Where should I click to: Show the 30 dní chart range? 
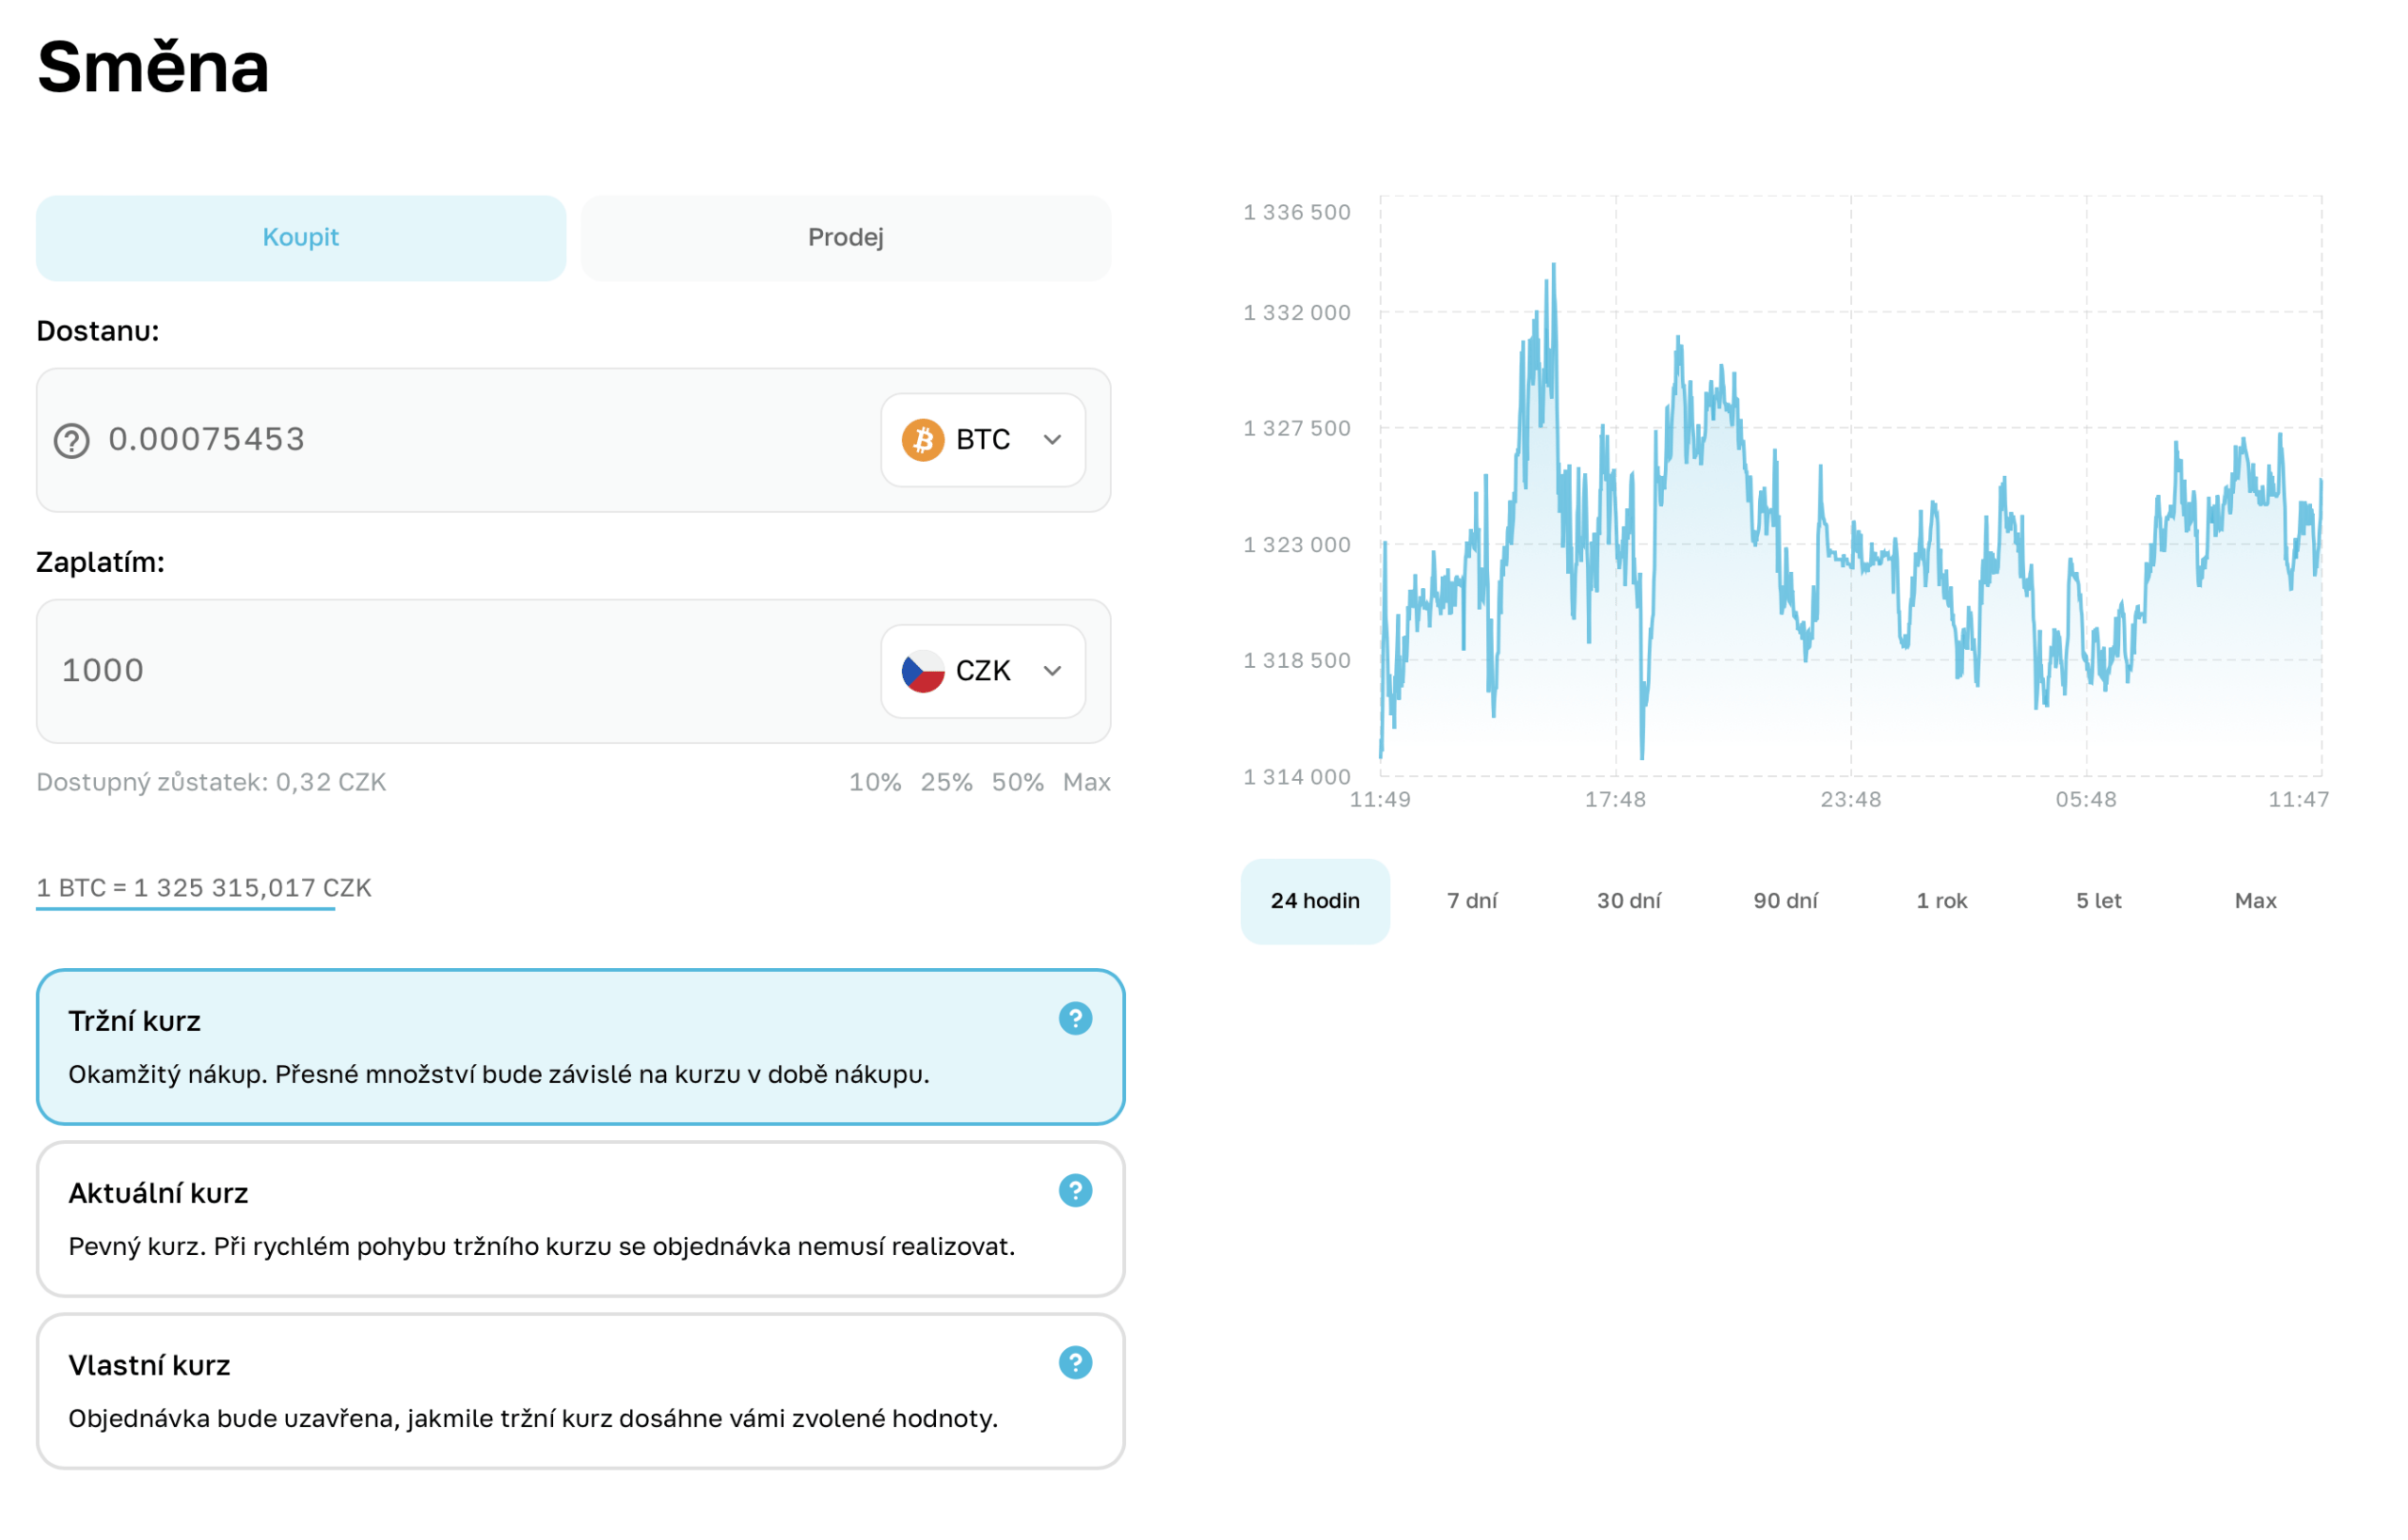click(1629, 901)
